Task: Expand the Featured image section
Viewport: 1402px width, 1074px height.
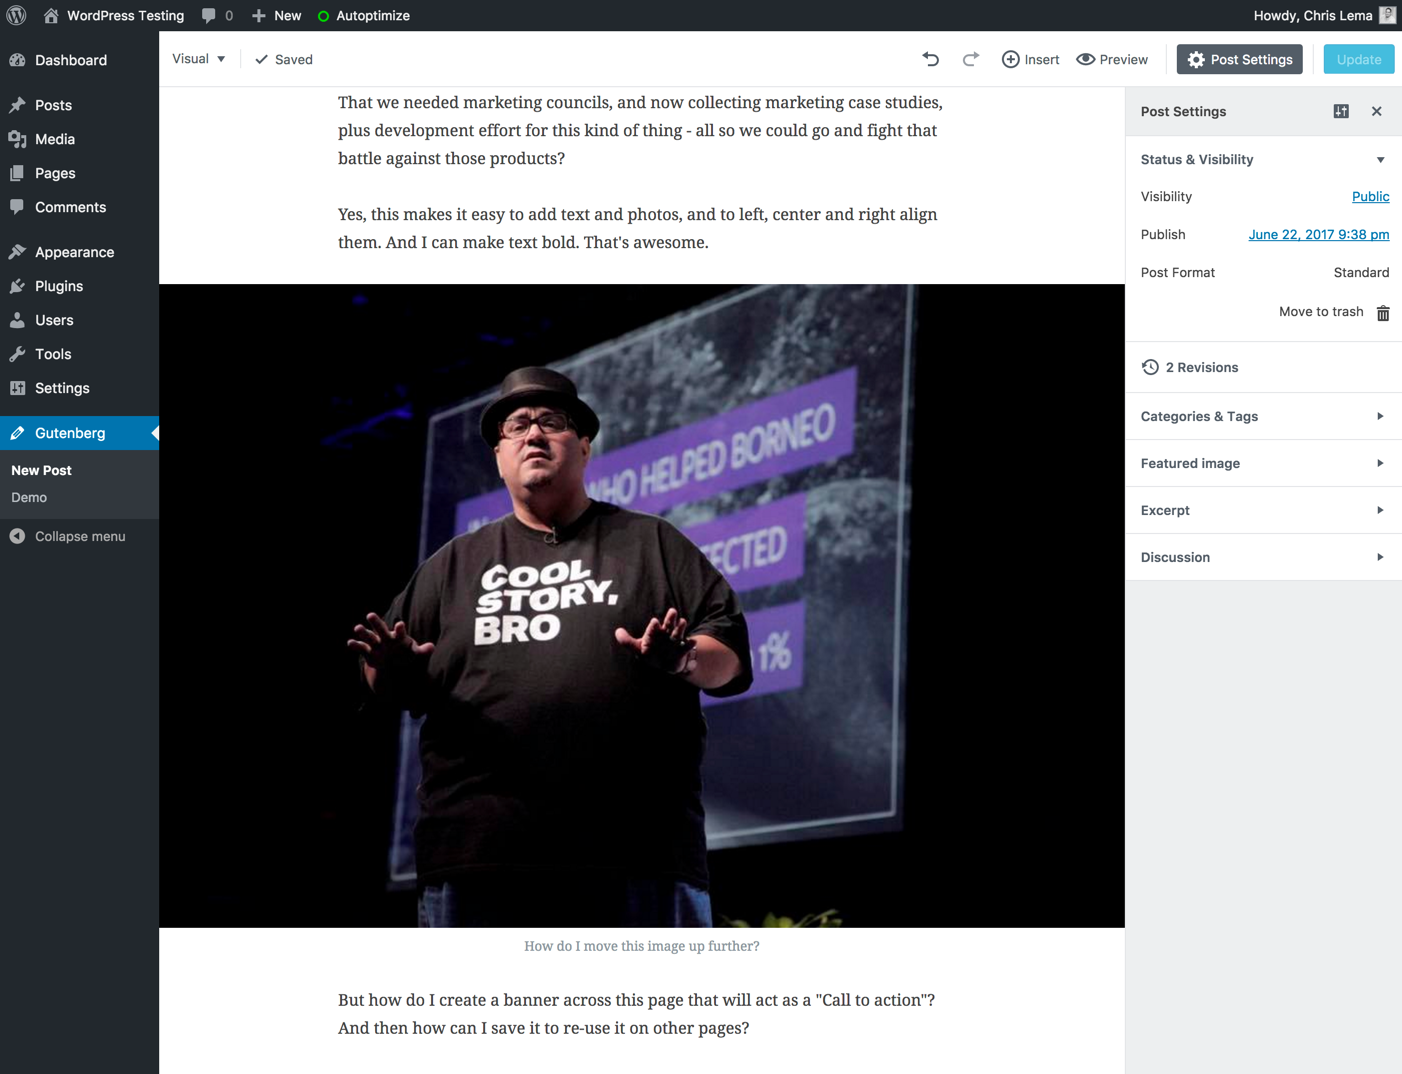Action: pyautogui.click(x=1380, y=463)
